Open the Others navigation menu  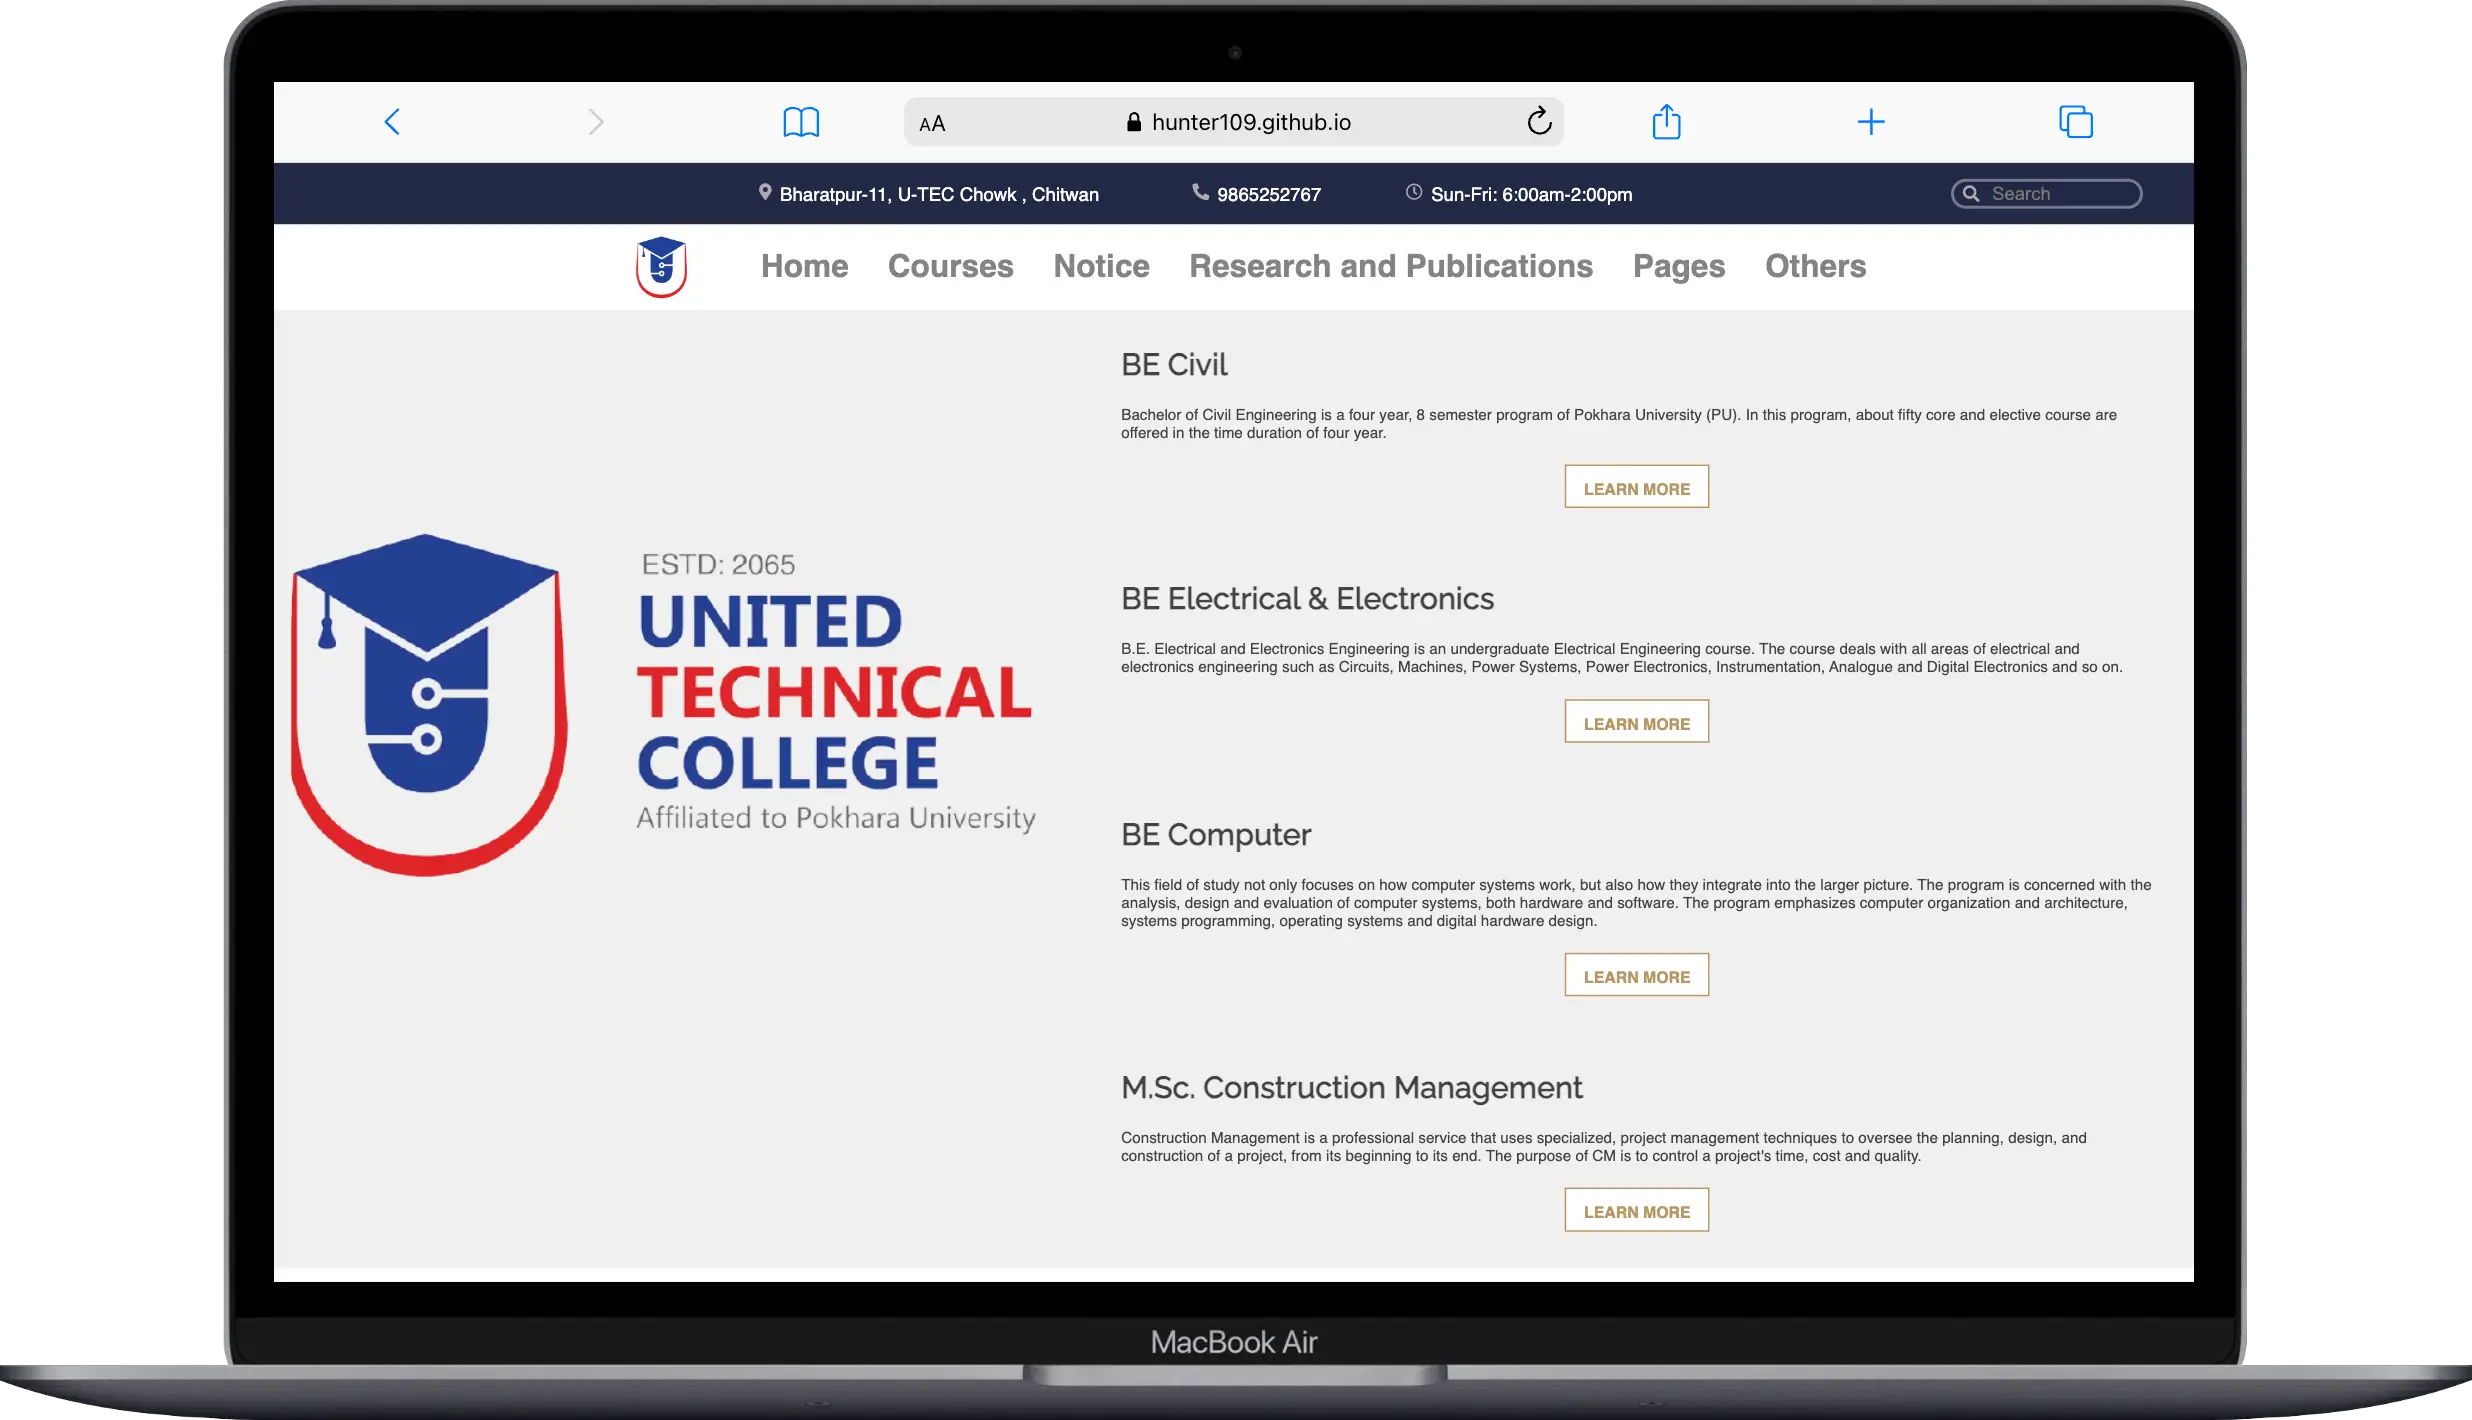[1814, 266]
